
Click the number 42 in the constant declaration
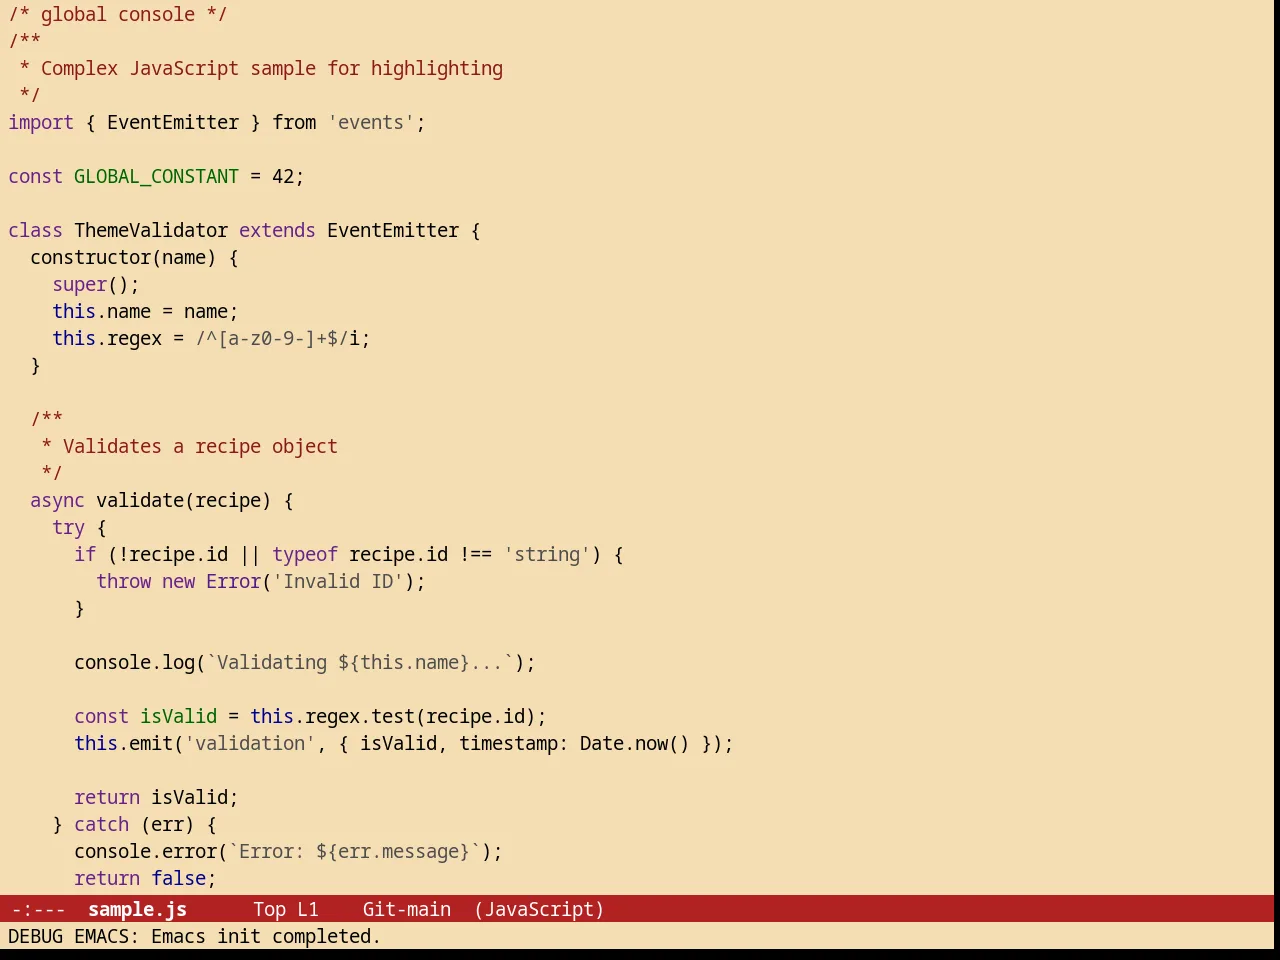point(283,176)
